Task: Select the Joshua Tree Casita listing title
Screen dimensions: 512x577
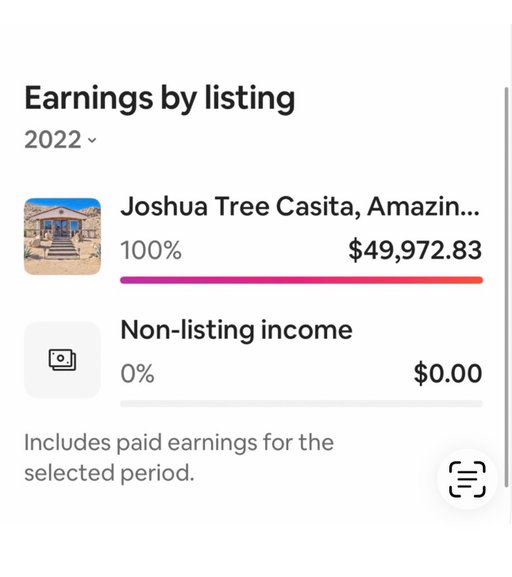Action: coord(300,206)
